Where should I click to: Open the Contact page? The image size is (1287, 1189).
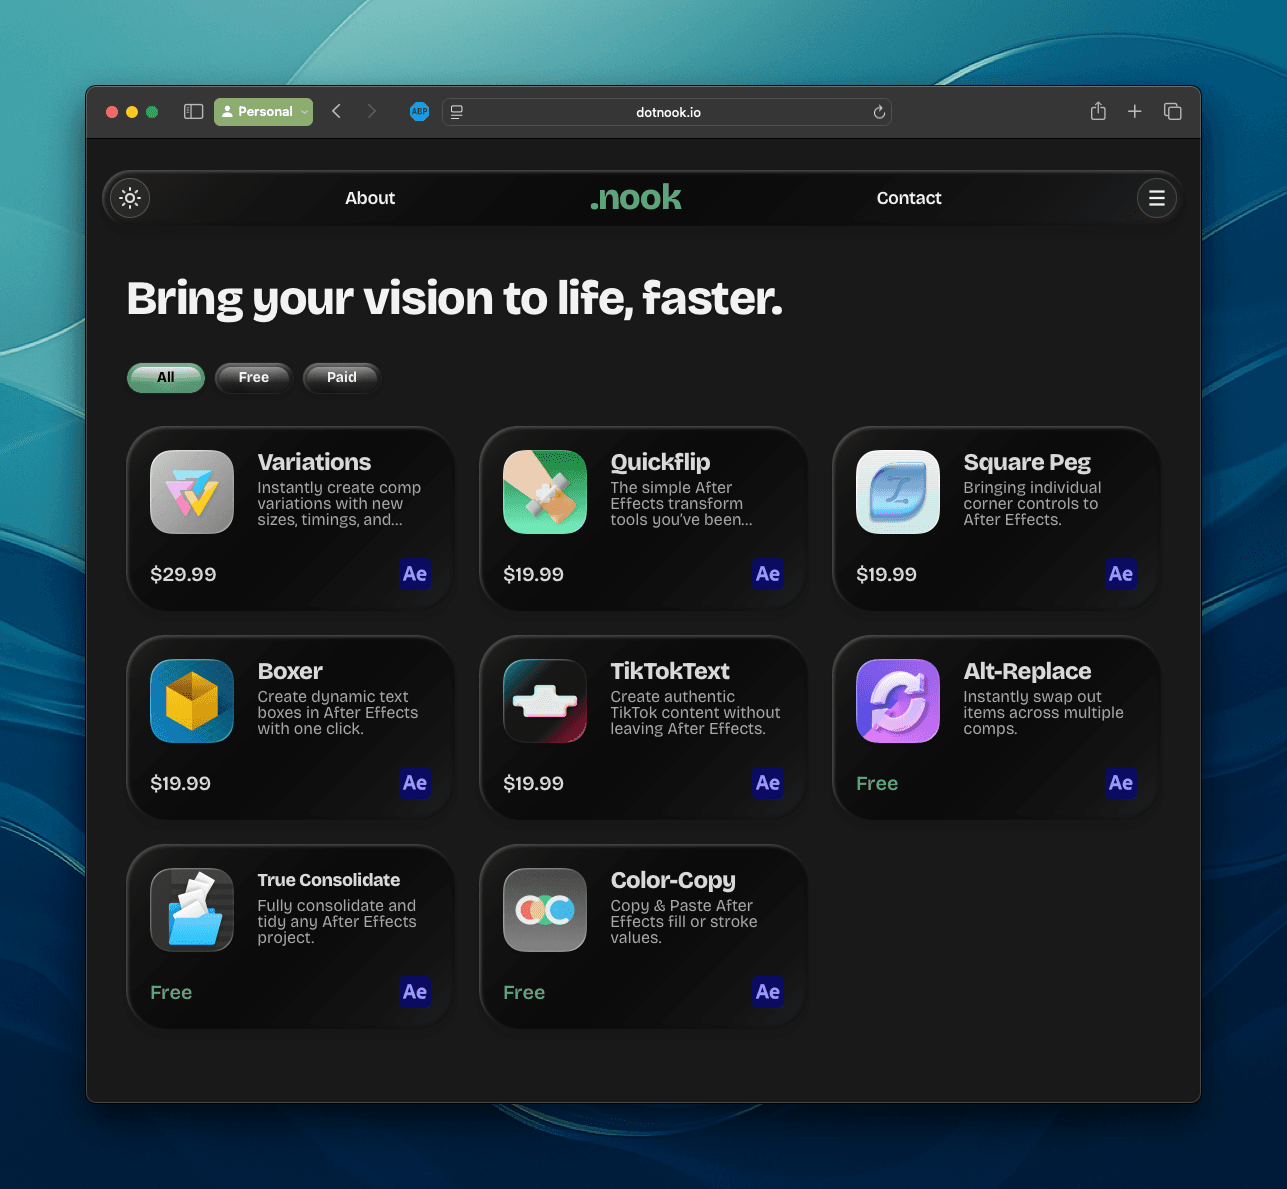tap(909, 198)
